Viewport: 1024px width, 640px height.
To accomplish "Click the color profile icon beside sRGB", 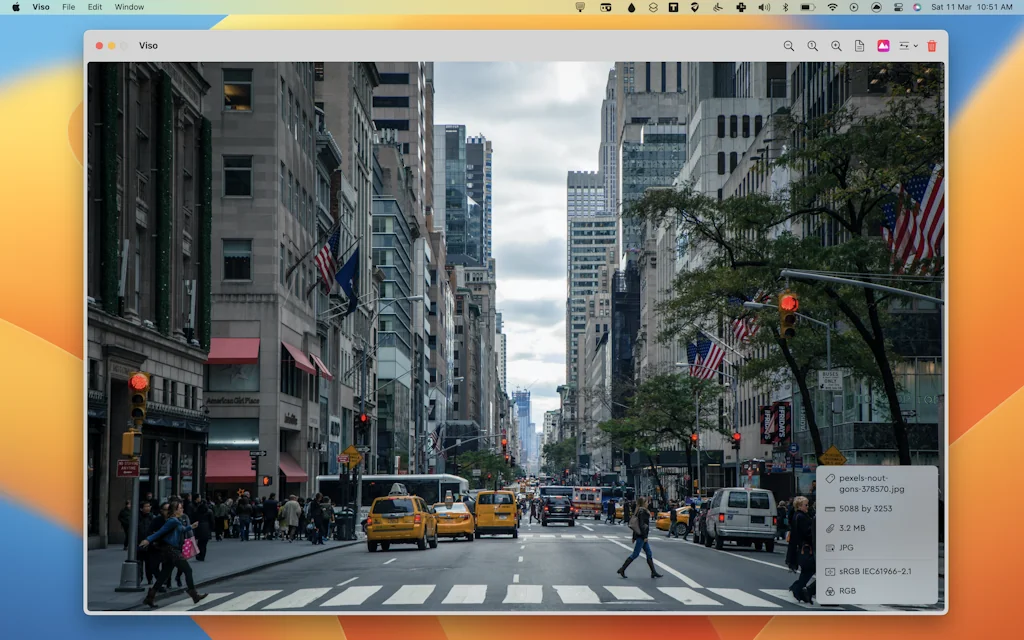I will point(830,571).
